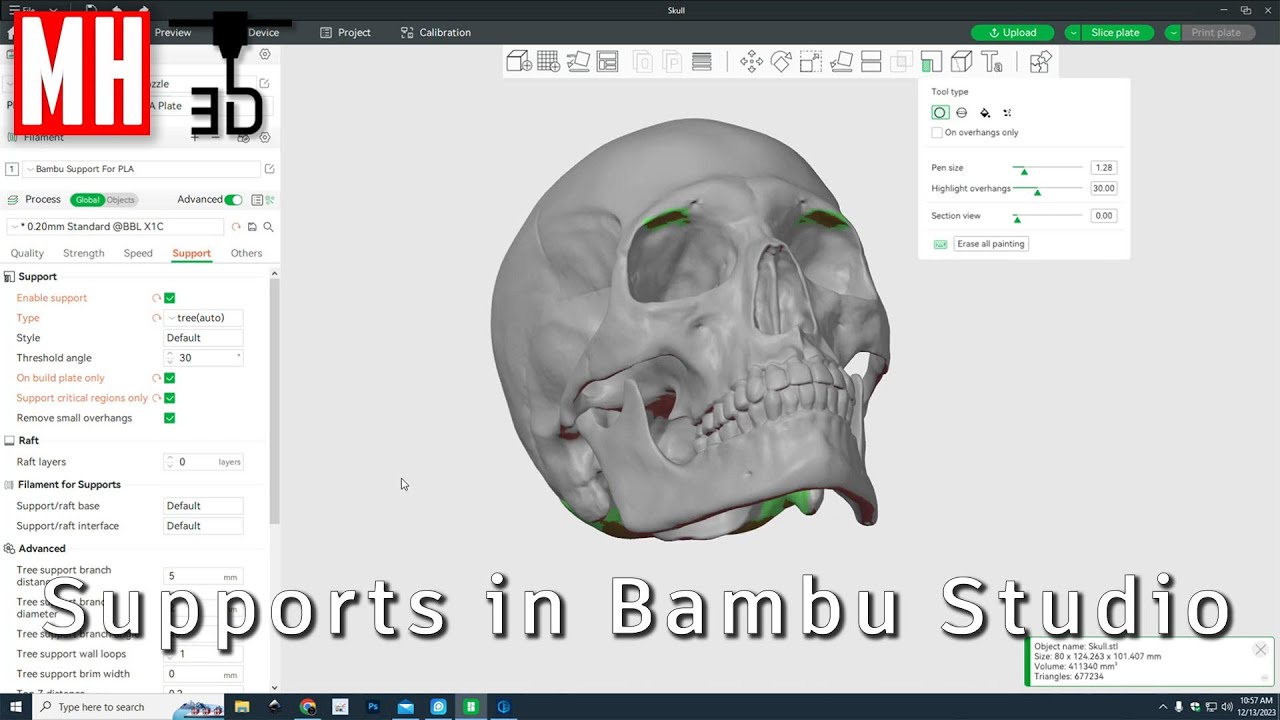Uncheck Support critical regions only checkbox
The image size is (1280, 720).
point(170,398)
